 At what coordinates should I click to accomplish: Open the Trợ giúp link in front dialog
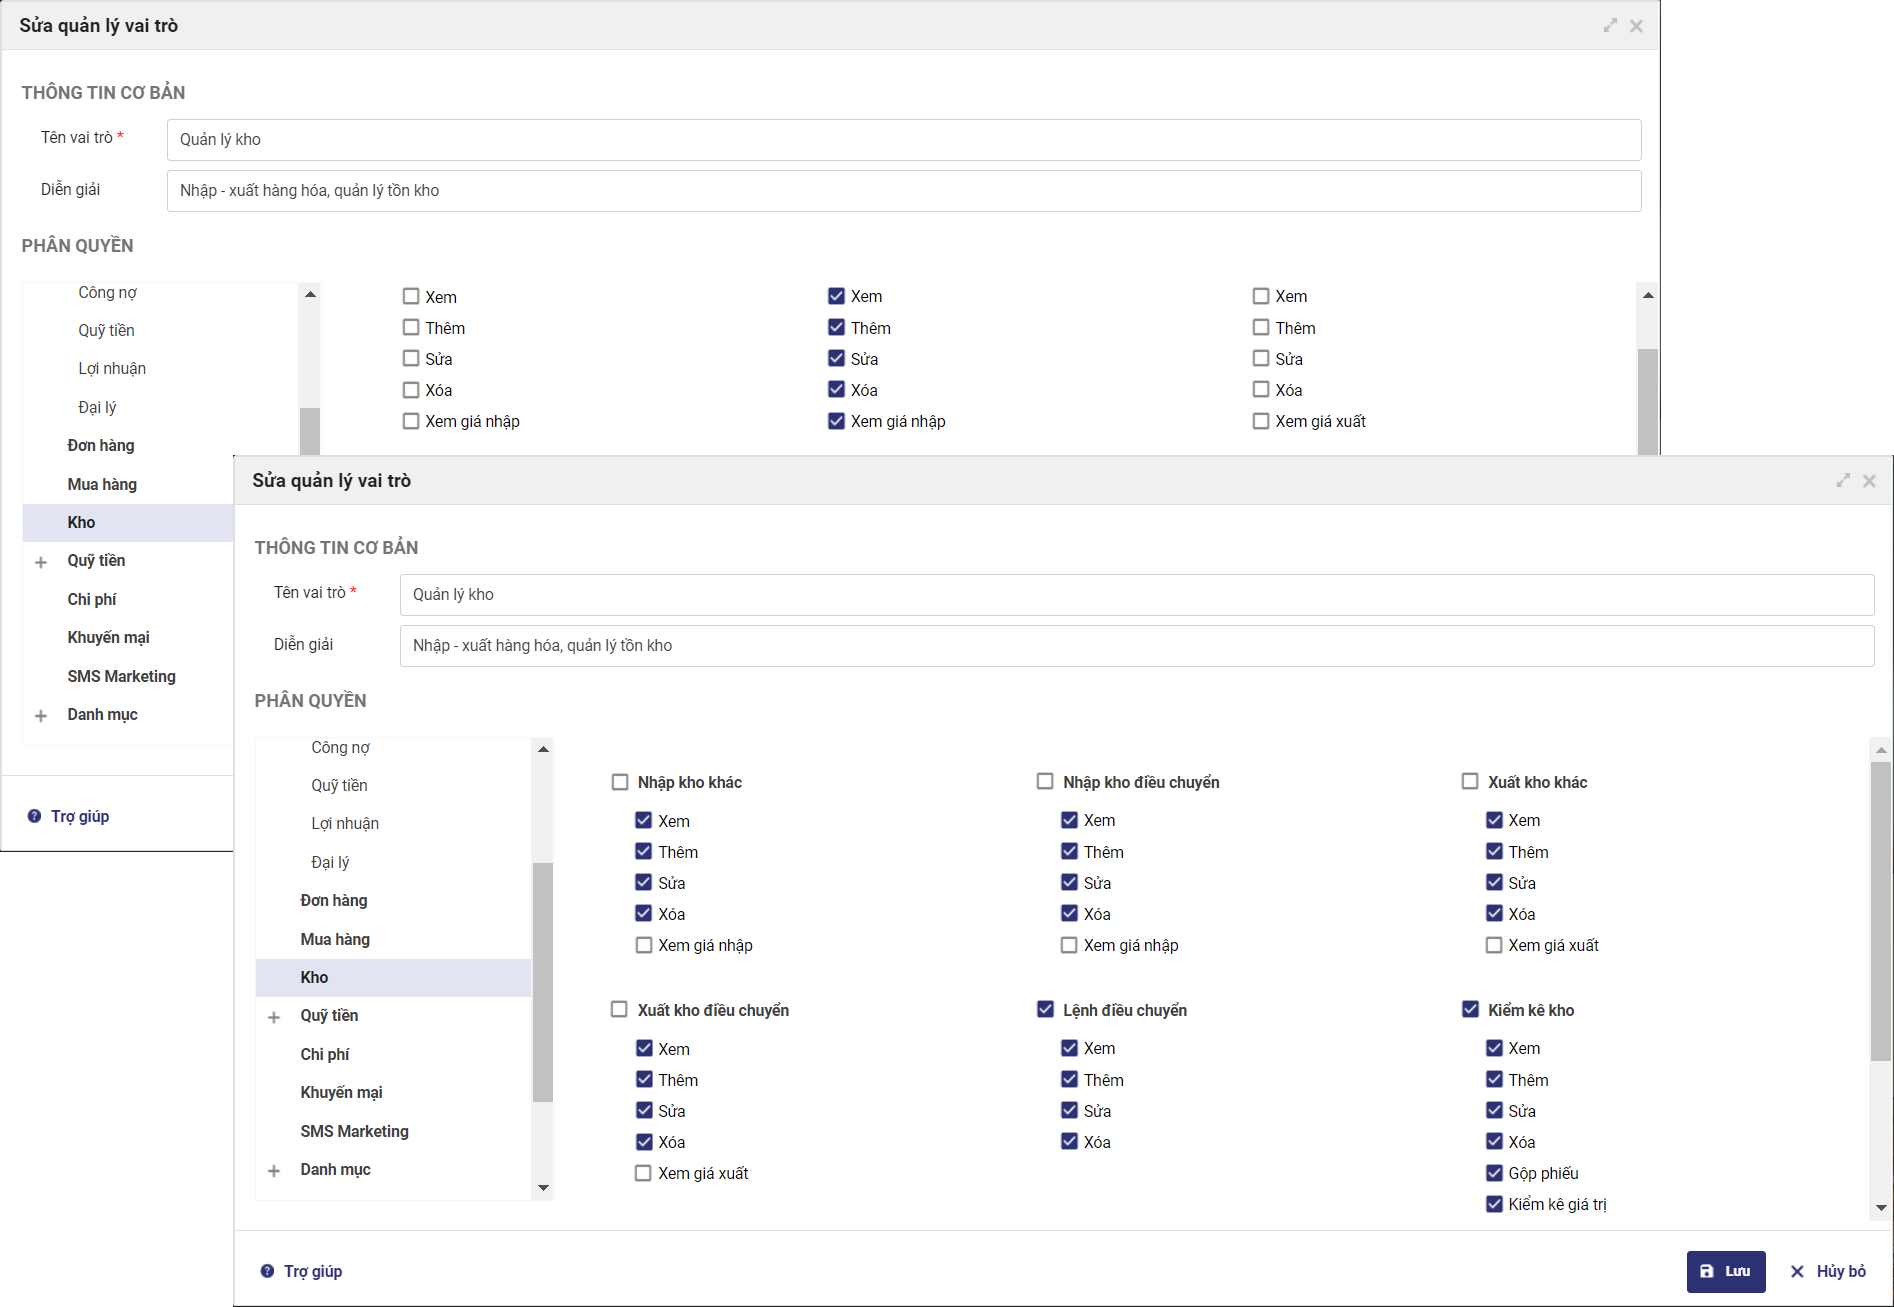pos(313,1271)
